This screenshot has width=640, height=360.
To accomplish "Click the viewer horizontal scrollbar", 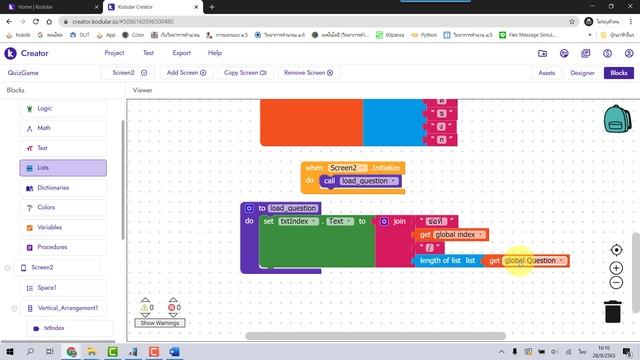I will click(375, 336).
